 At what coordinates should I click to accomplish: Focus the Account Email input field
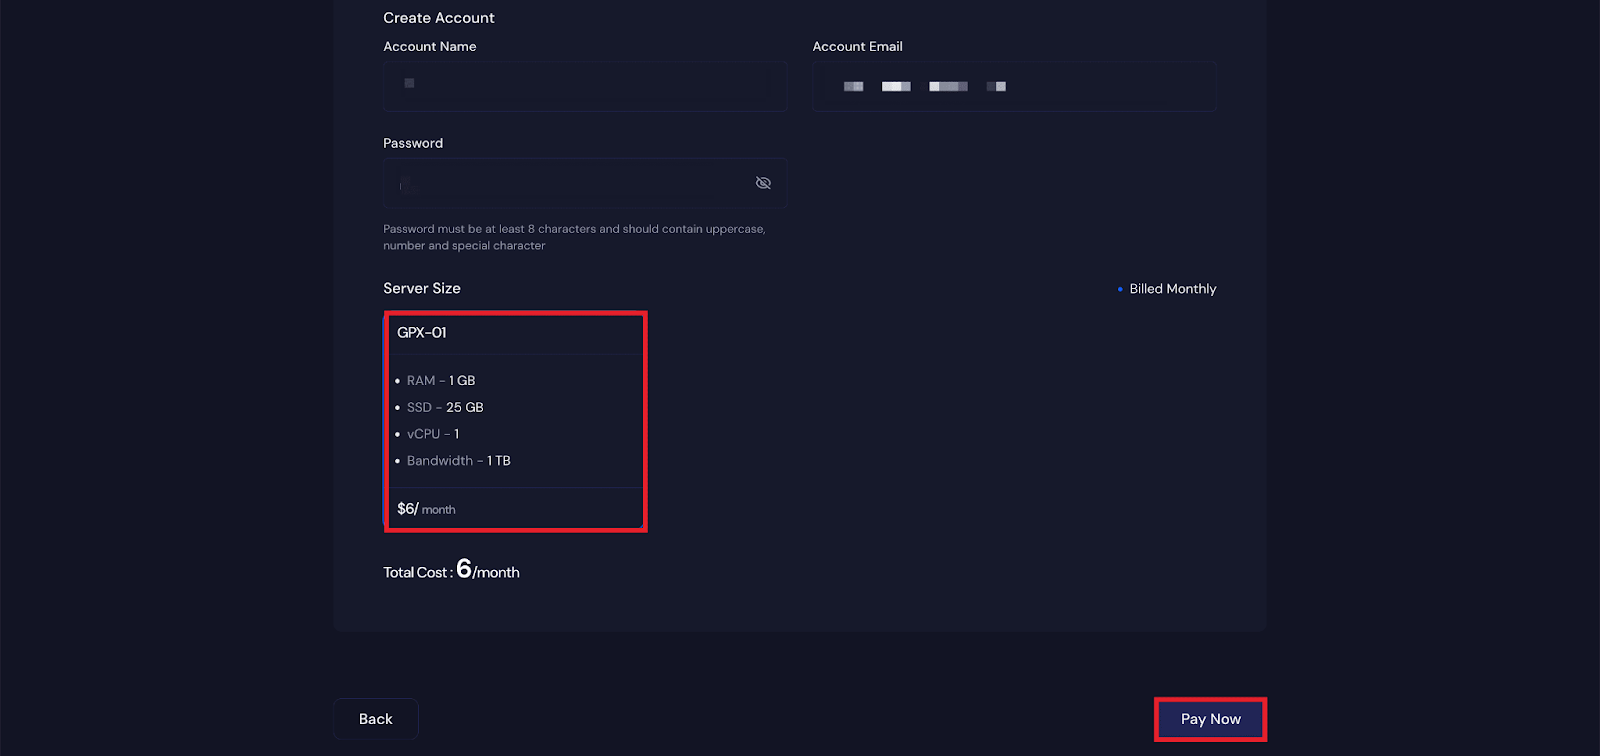pos(1014,86)
